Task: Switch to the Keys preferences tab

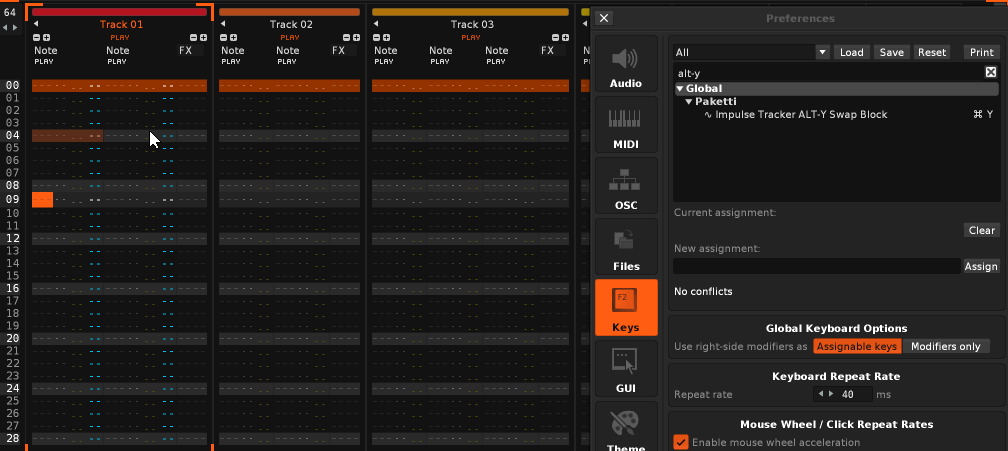Action: coord(626,308)
